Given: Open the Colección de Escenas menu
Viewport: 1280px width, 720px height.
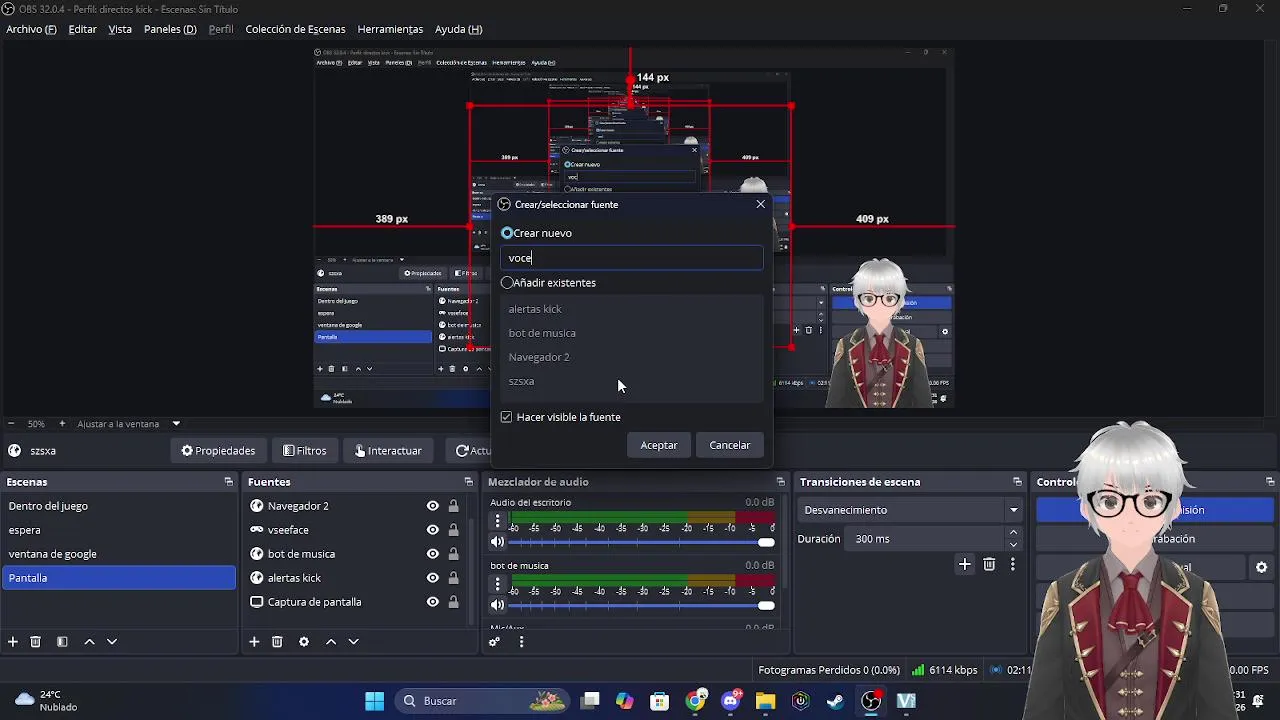Looking at the screenshot, I should point(295,29).
